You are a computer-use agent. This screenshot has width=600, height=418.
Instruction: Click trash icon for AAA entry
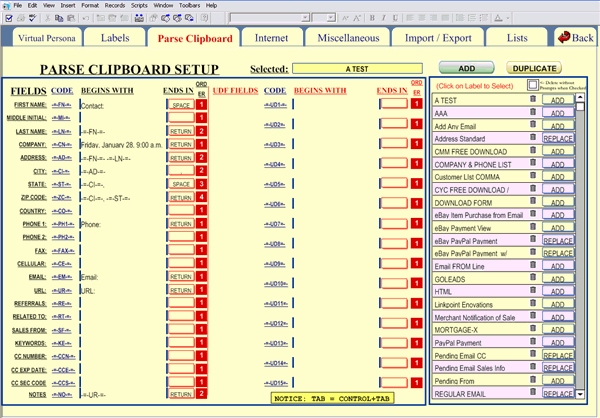[x=533, y=112]
